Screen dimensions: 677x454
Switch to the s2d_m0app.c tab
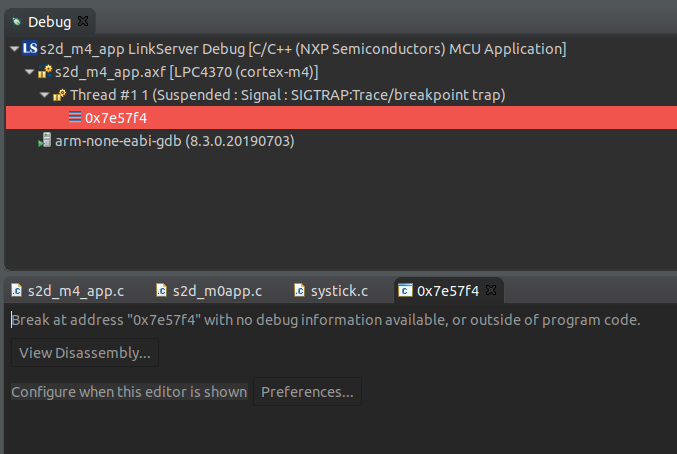[209, 291]
